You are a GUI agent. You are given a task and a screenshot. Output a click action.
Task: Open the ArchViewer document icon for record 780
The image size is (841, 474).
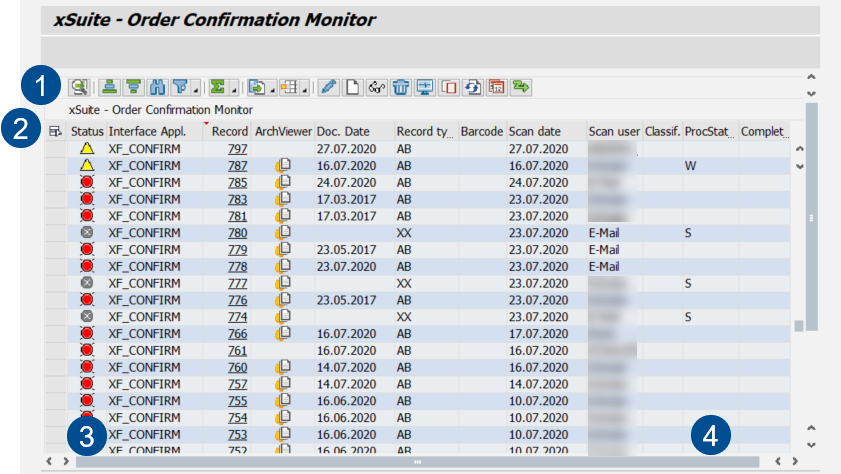point(283,233)
